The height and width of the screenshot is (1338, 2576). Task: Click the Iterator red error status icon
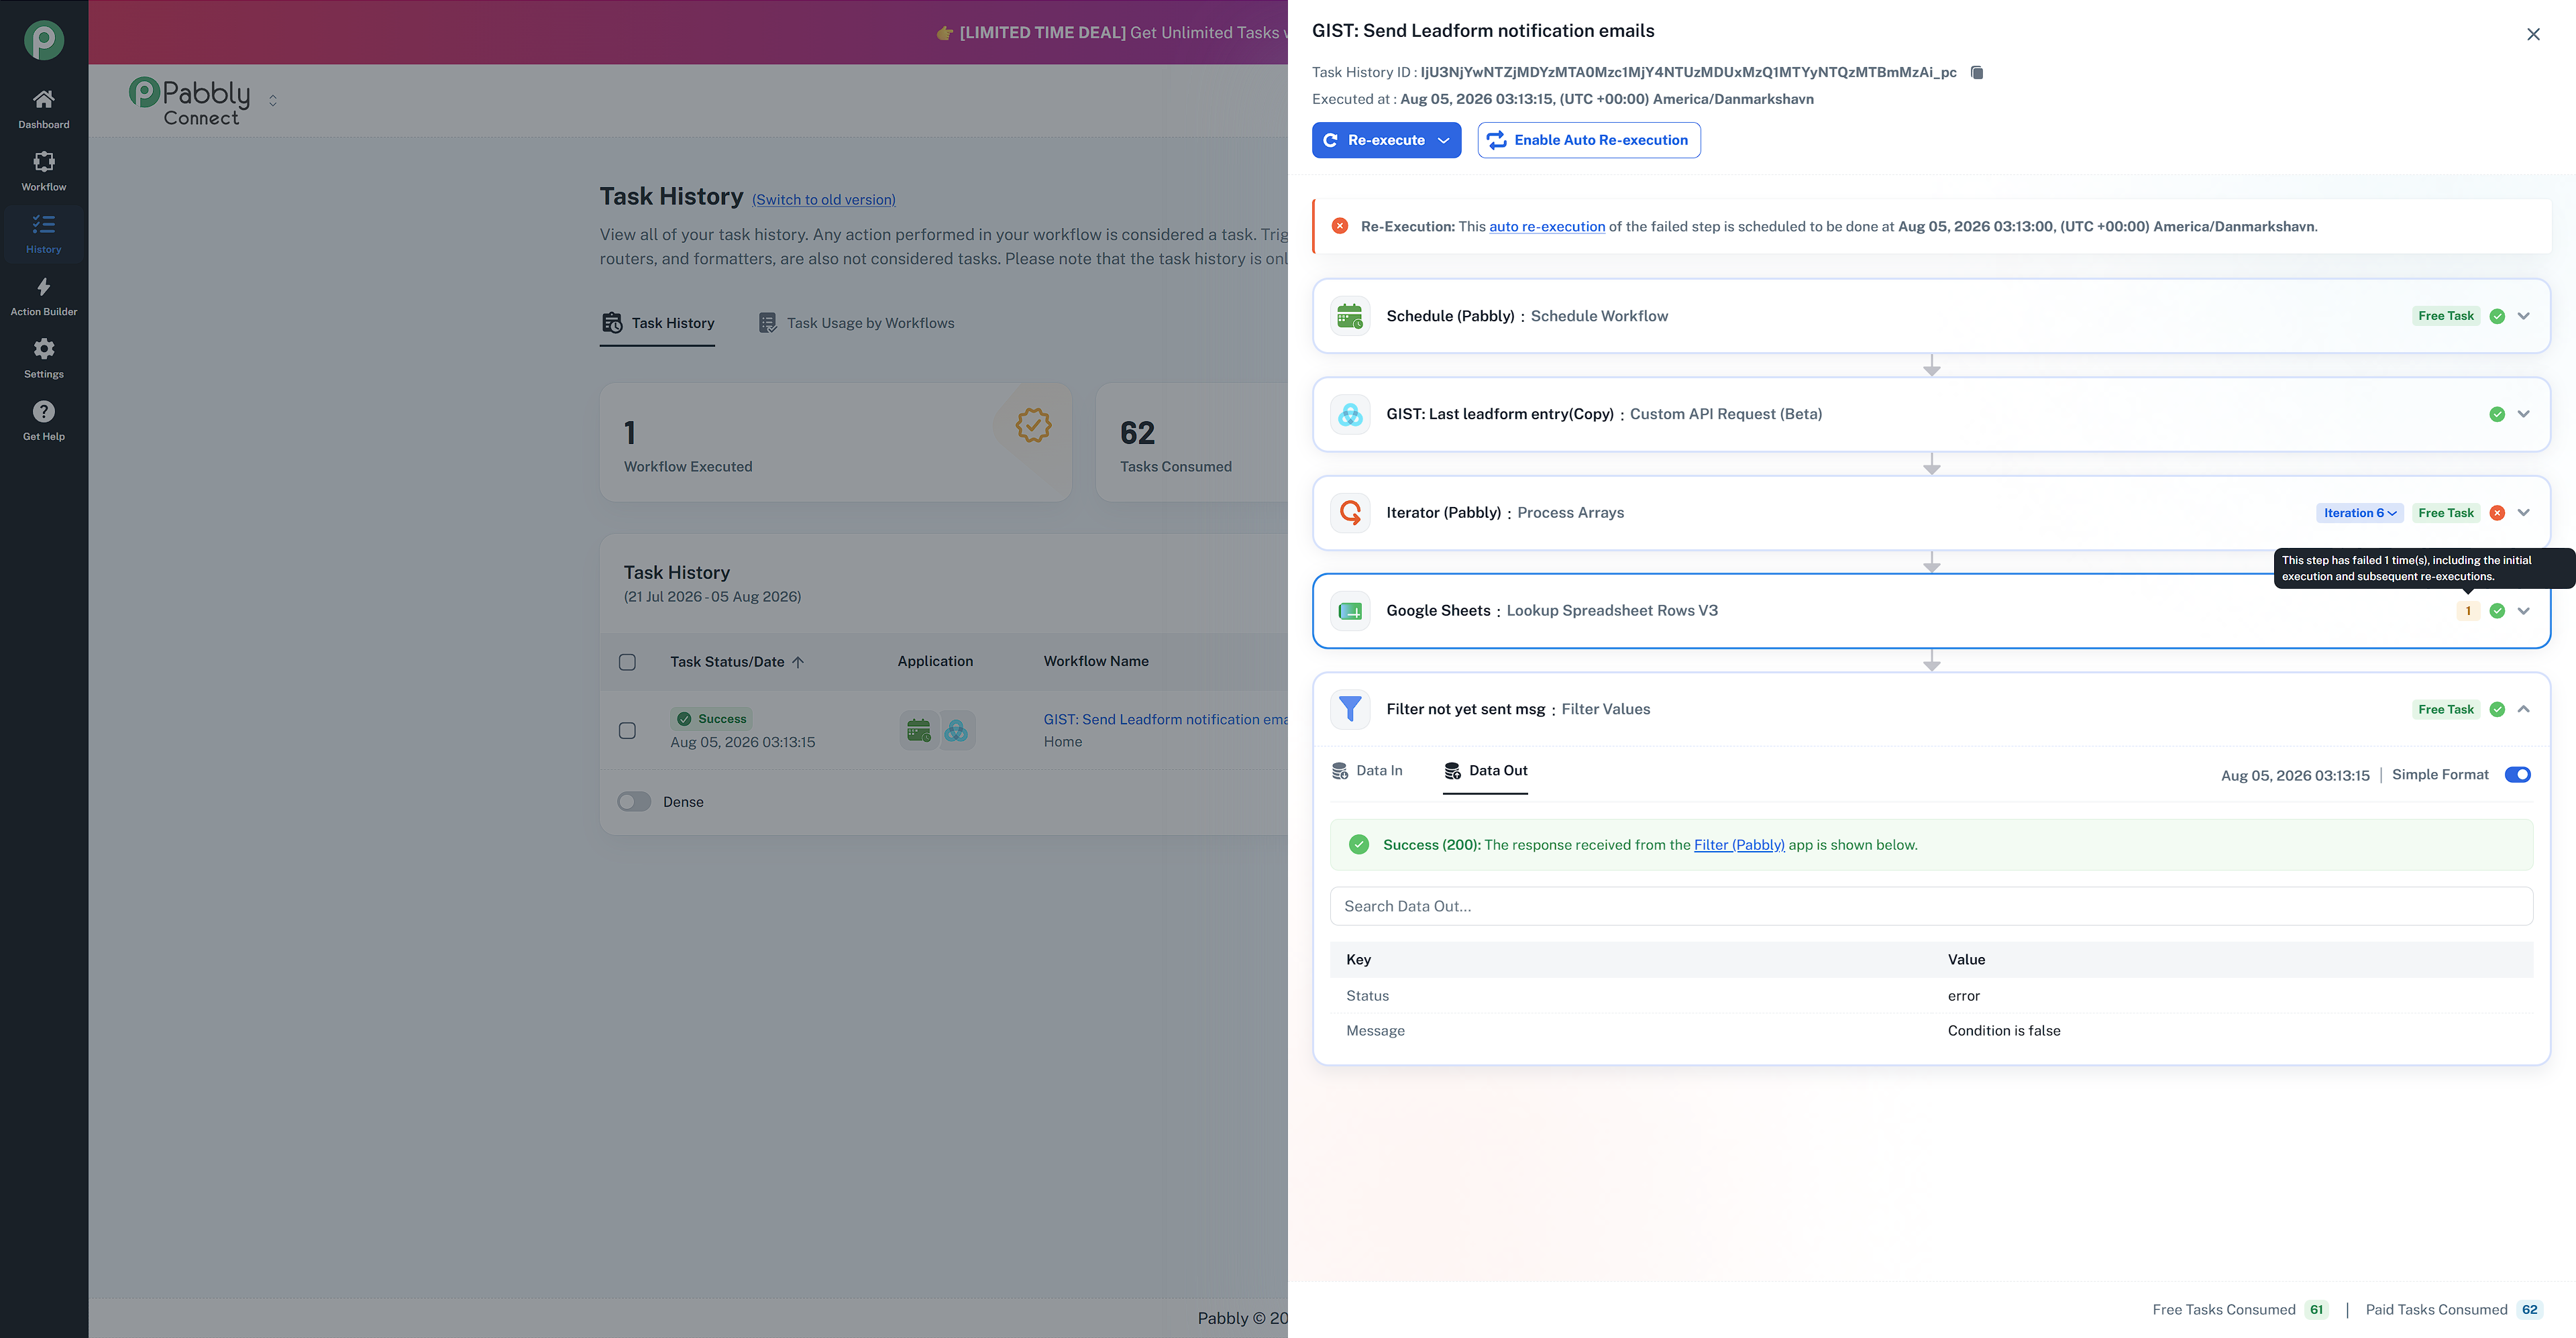pos(2497,513)
